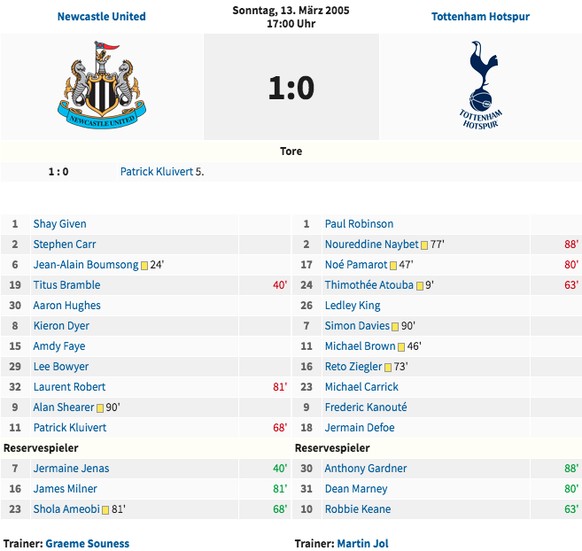The height and width of the screenshot is (551, 582).
Task: Open James Milner's player page
Action: [65, 489]
